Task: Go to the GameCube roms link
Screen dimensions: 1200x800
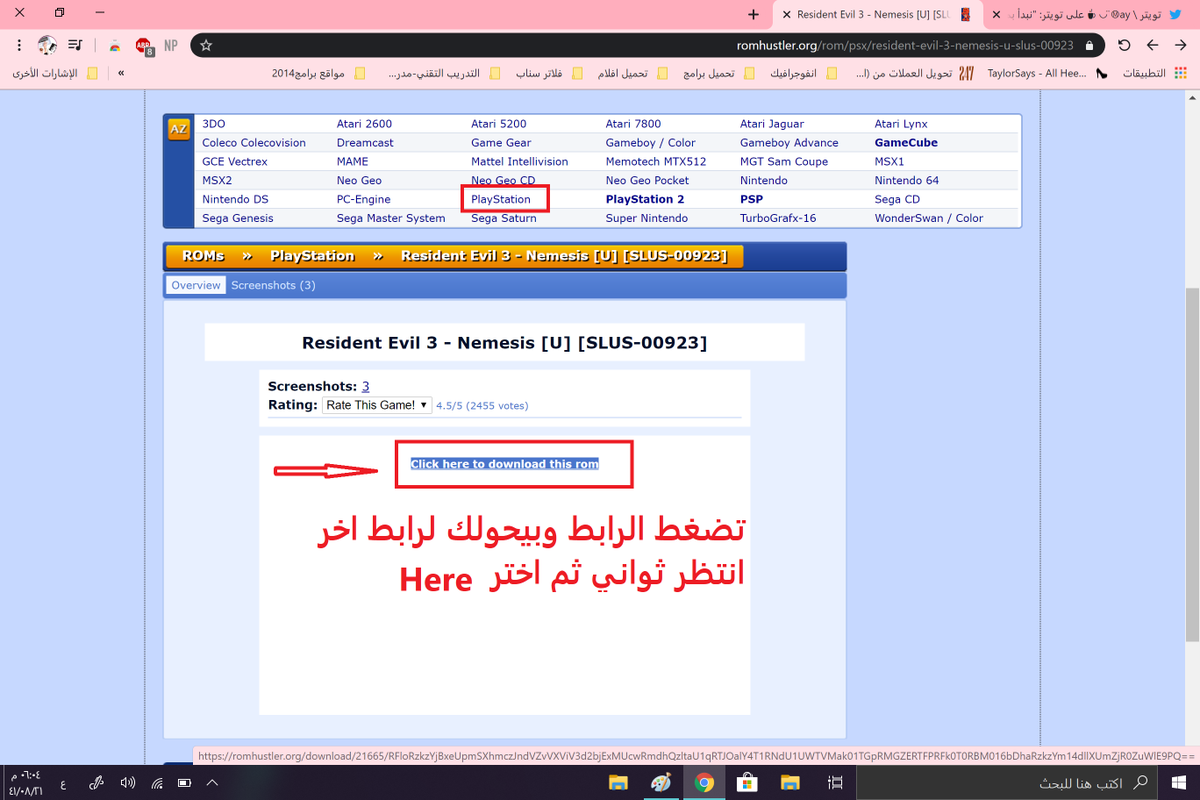Action: [906, 143]
